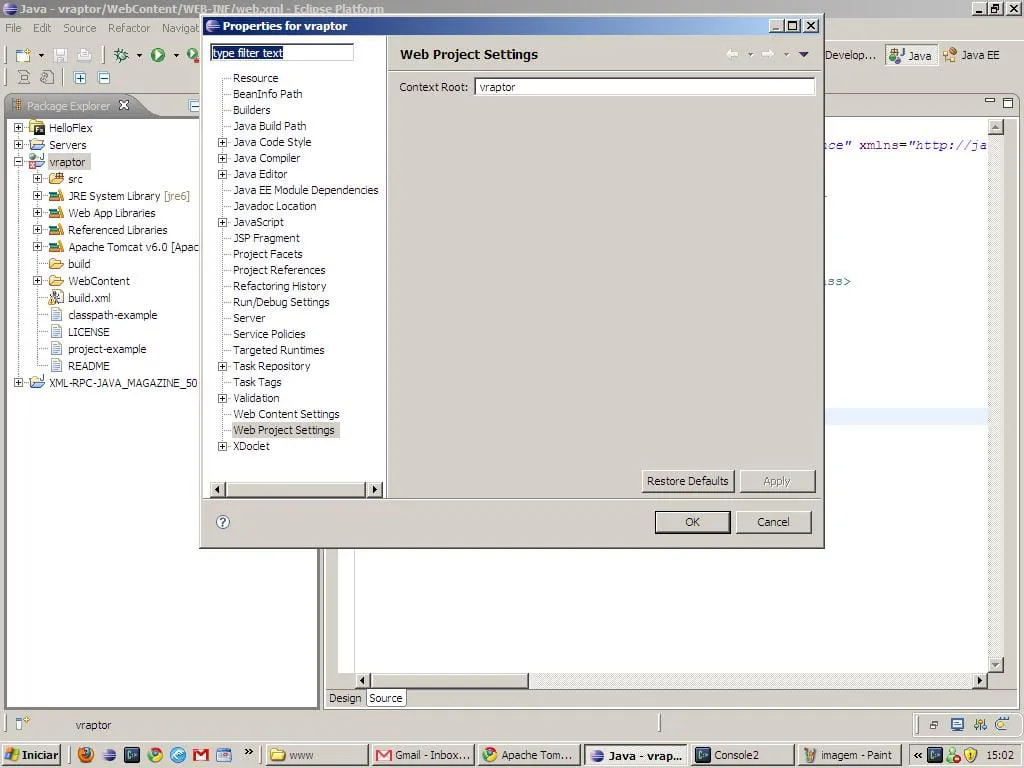
Task: Click the New wizard toolbar icon
Action: click(x=23, y=56)
